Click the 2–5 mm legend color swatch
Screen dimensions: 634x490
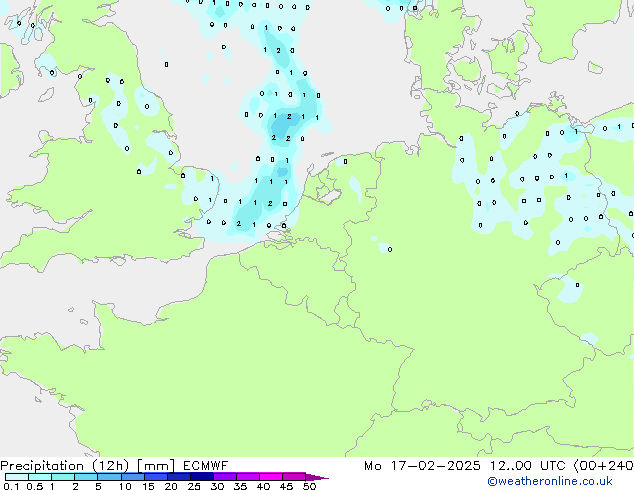[86, 477]
